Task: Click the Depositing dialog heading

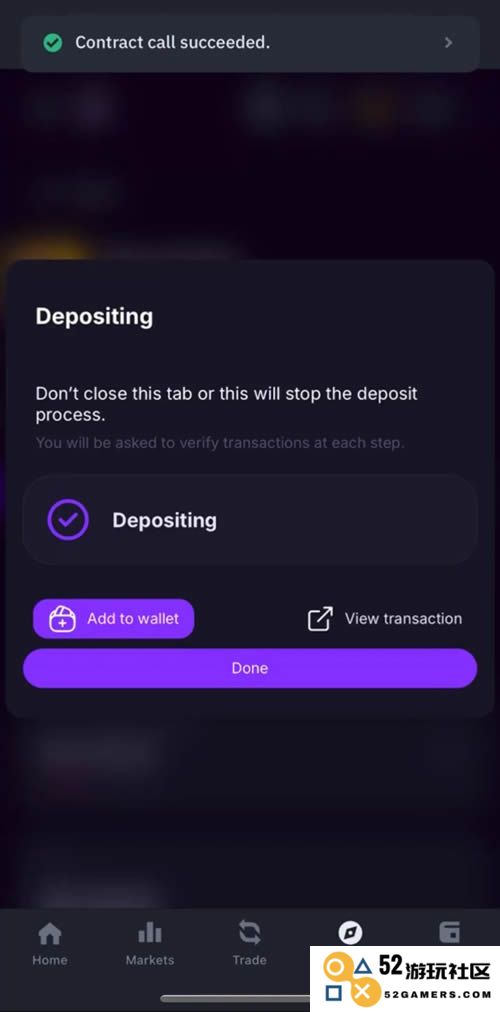Action: pos(94,317)
